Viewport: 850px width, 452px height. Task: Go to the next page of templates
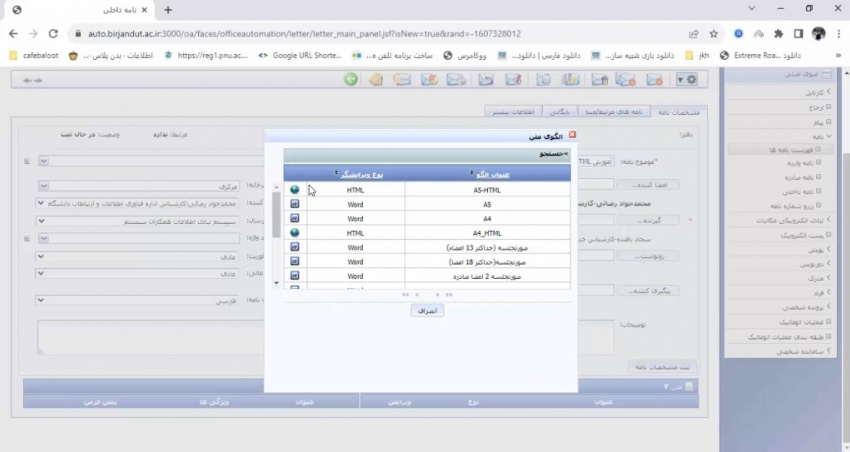437,295
